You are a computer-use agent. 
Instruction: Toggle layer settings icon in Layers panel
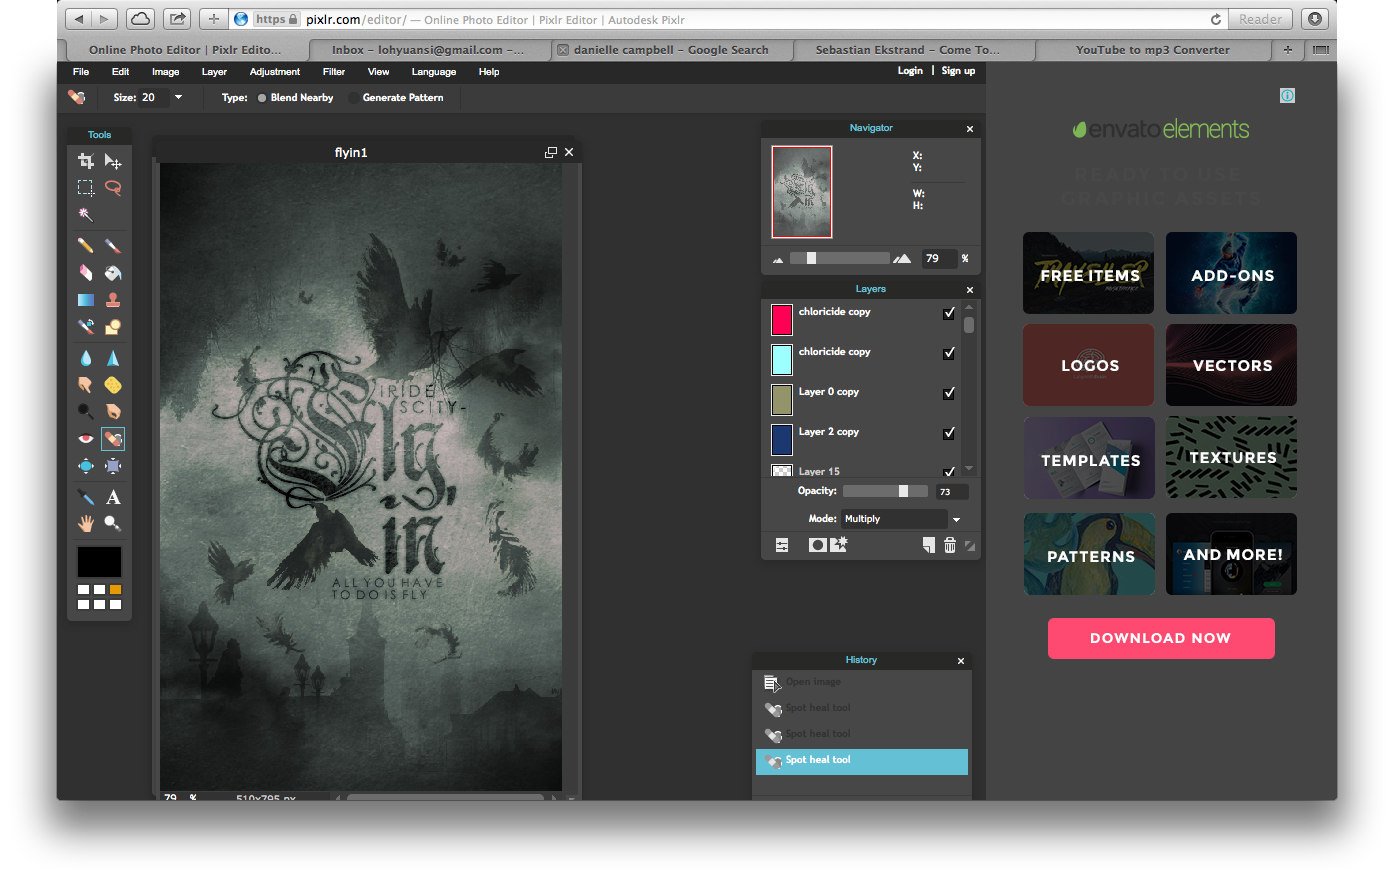click(x=782, y=545)
